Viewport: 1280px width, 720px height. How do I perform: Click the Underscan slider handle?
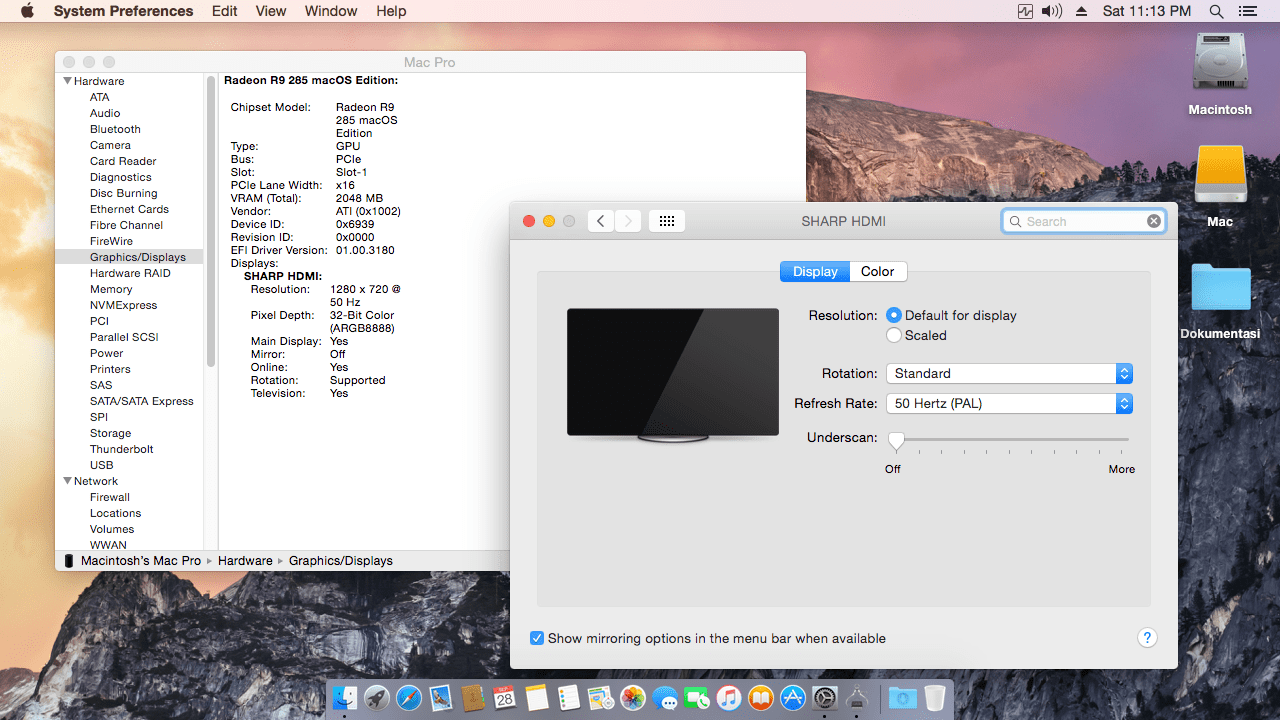click(x=896, y=441)
